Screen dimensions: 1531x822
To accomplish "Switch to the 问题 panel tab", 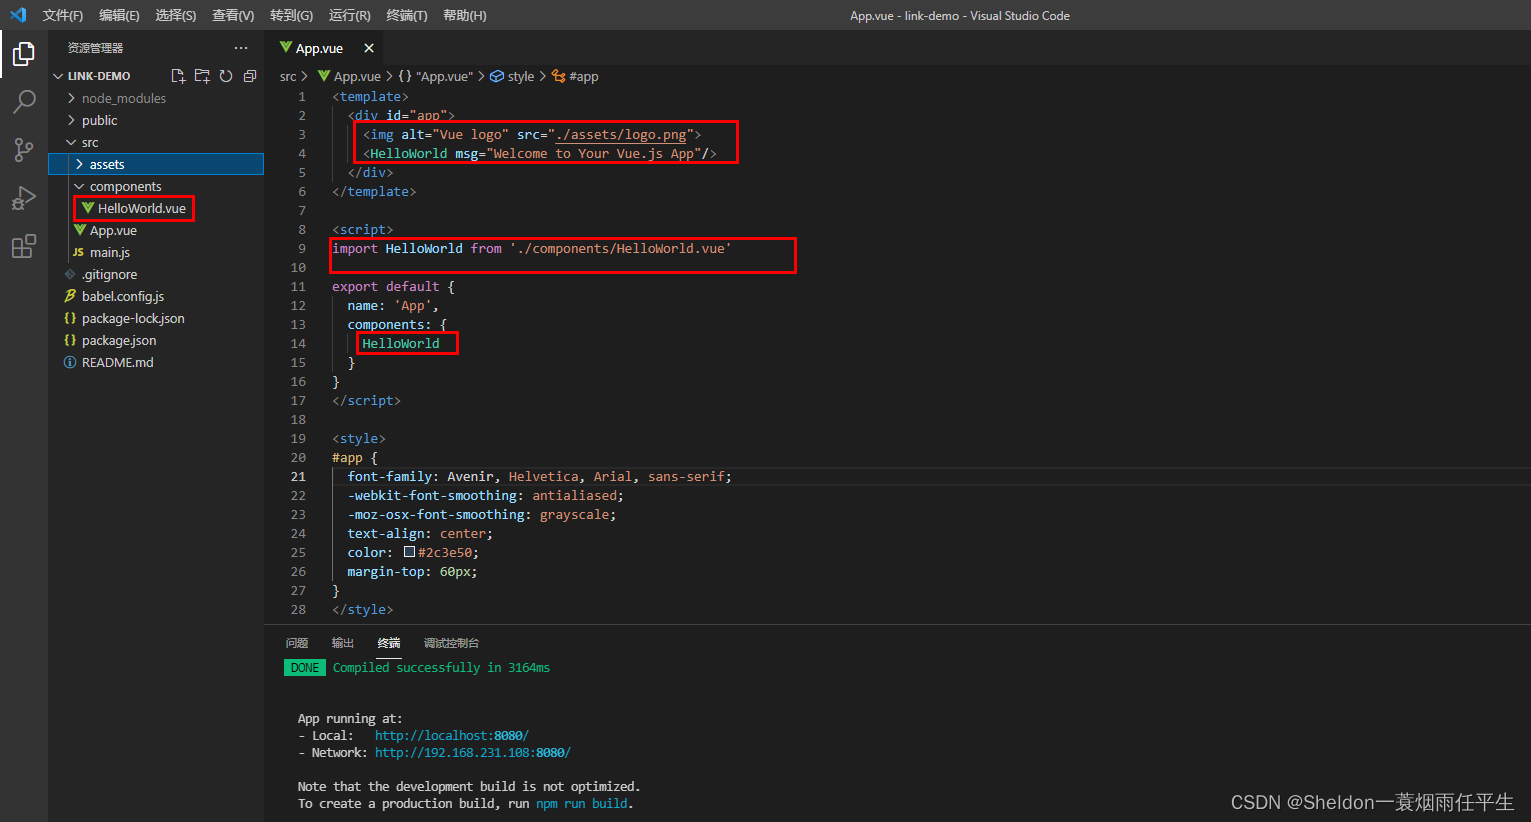I will point(297,643).
